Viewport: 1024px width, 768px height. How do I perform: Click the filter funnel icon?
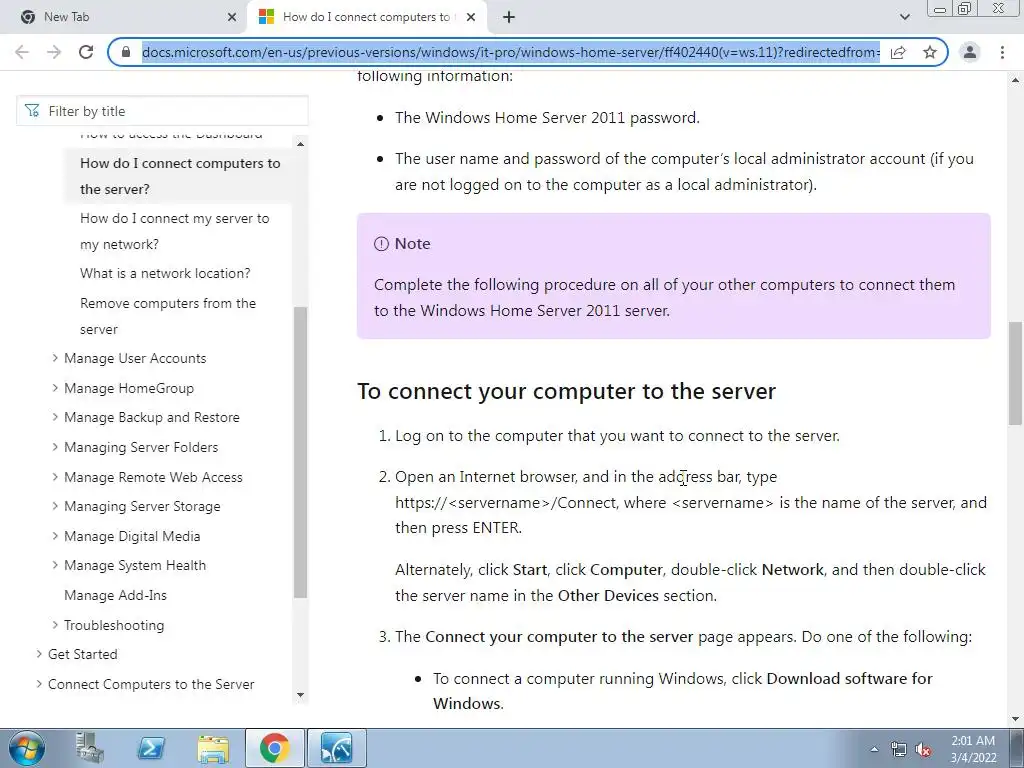[32, 111]
